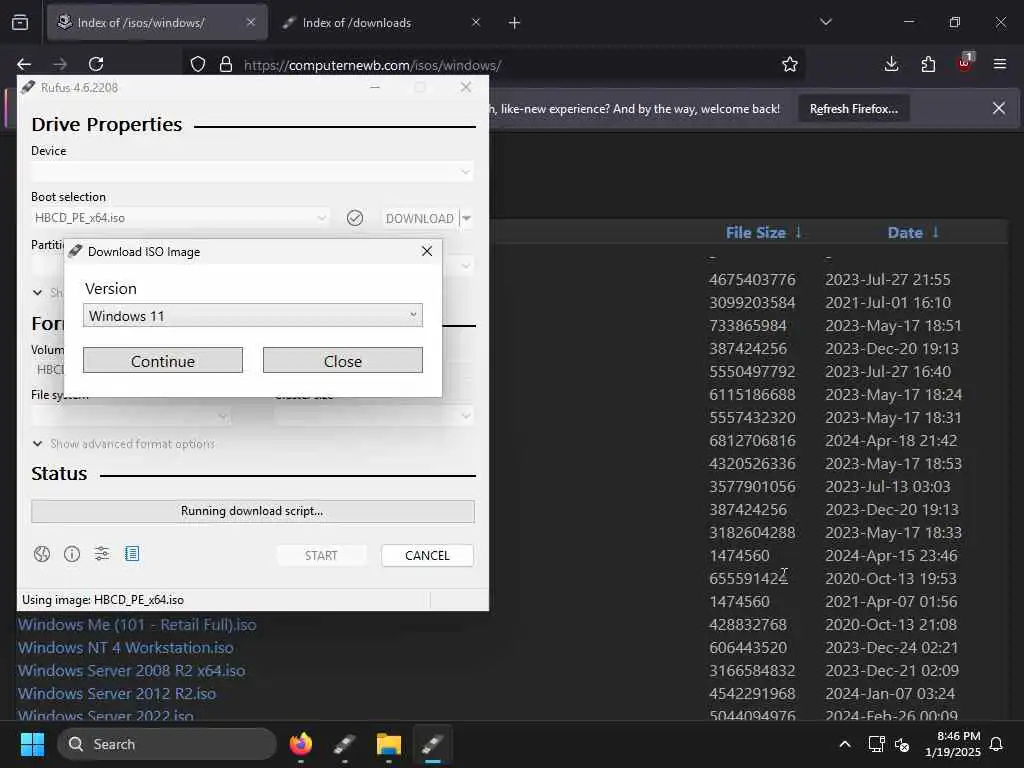Dismiss the Refresh Firefox notification bar
The image size is (1024, 768).
coord(999,108)
